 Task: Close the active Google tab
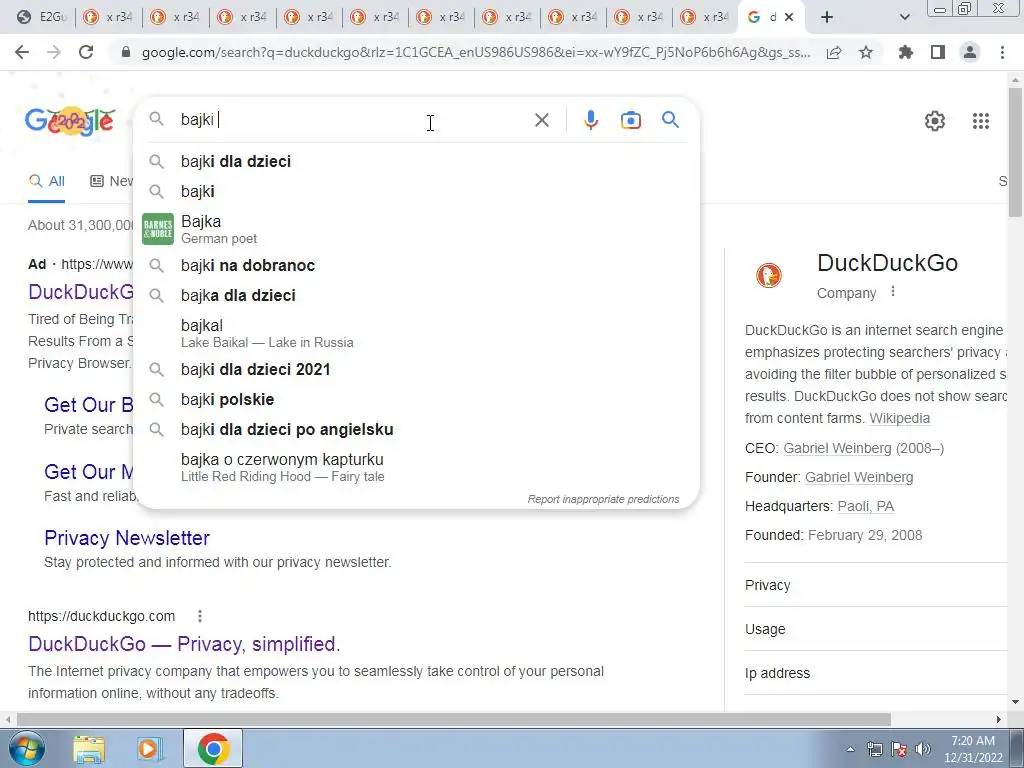pyautogui.click(x=789, y=18)
